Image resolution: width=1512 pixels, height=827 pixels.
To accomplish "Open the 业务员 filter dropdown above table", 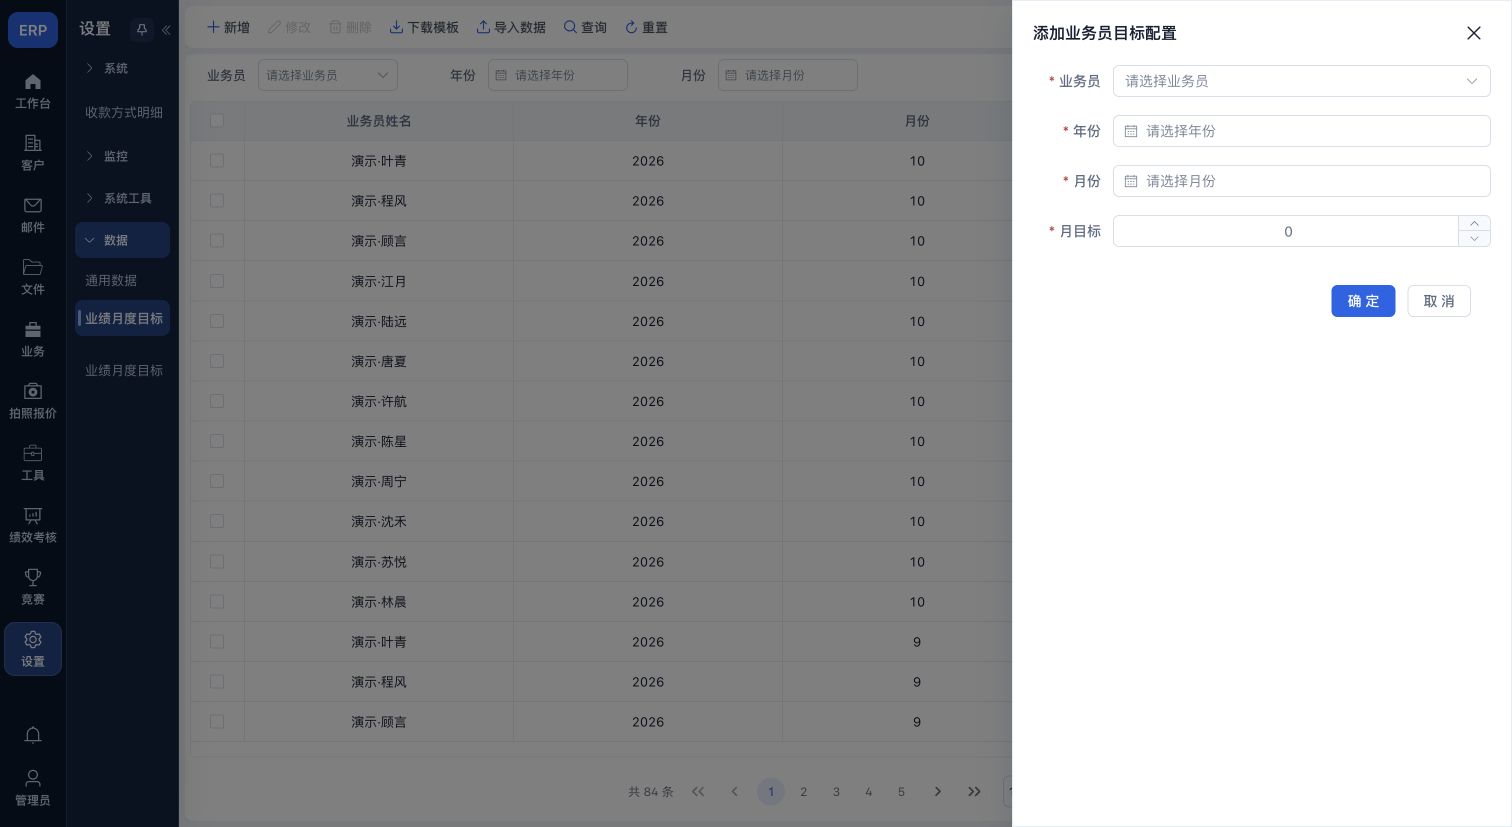I will click(x=328, y=75).
